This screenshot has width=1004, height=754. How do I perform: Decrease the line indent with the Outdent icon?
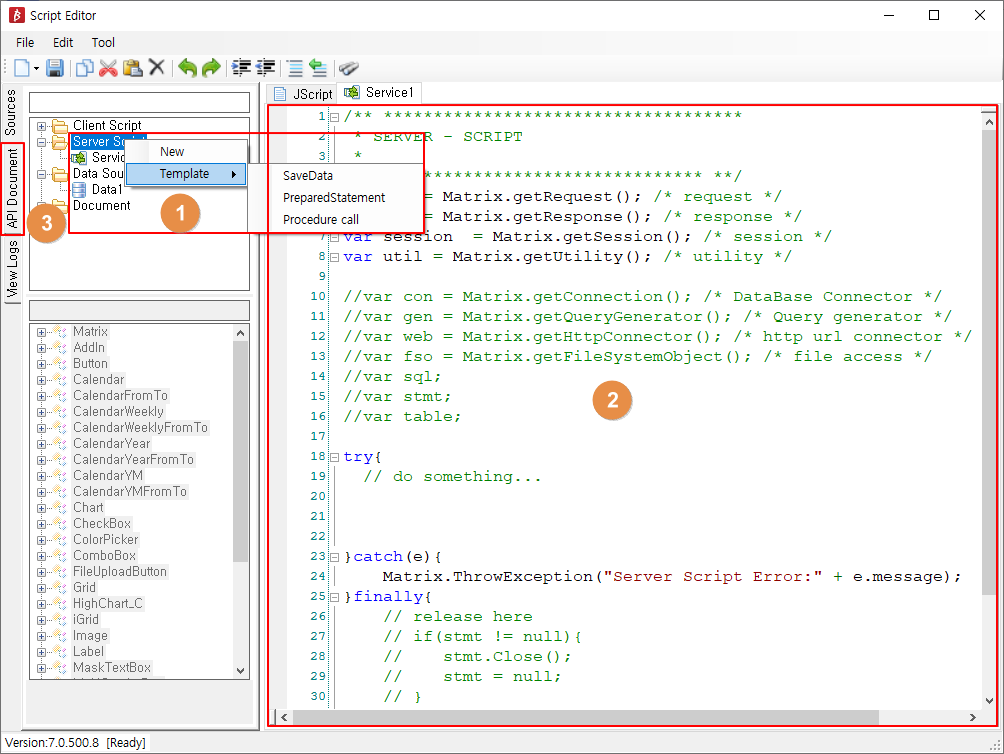click(266, 67)
